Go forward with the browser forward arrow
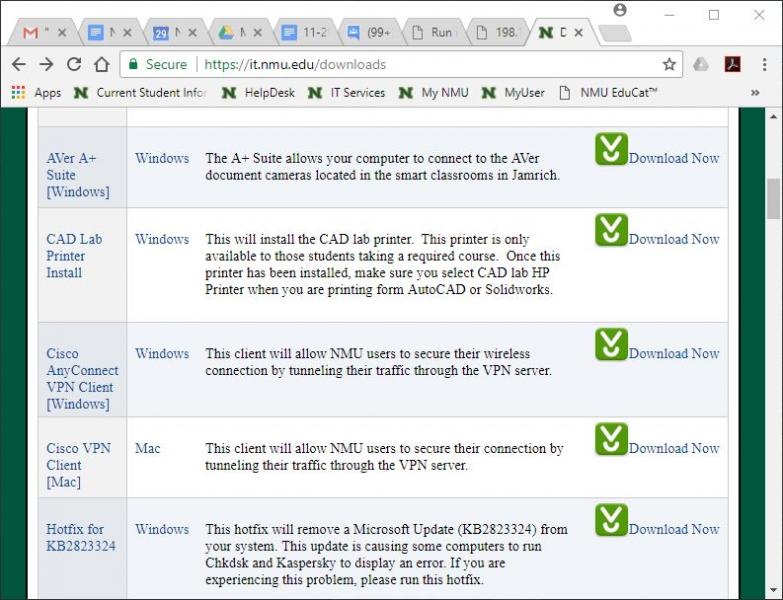Screen dimensions: 783x600 (x=46, y=64)
